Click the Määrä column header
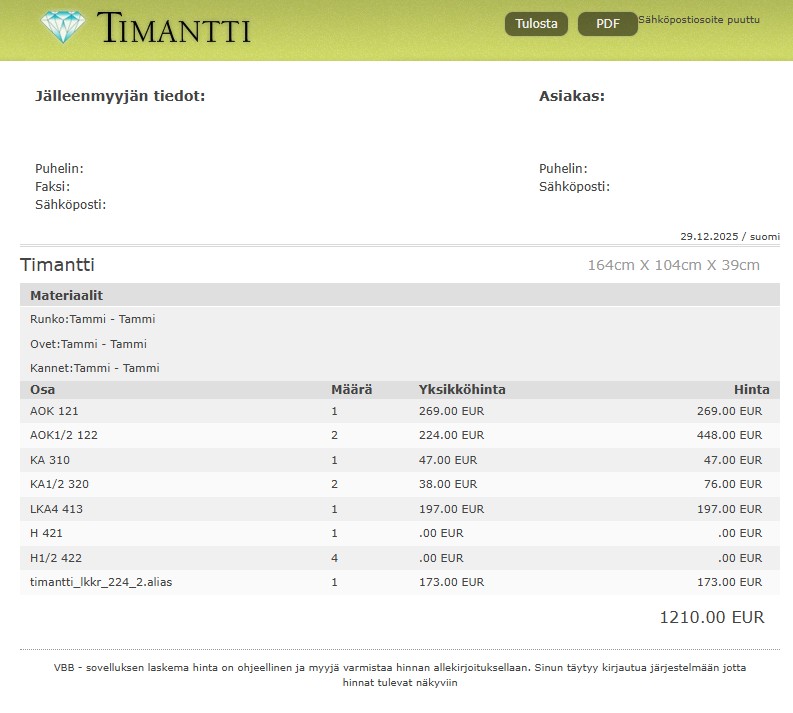793x713 pixels. 351,390
